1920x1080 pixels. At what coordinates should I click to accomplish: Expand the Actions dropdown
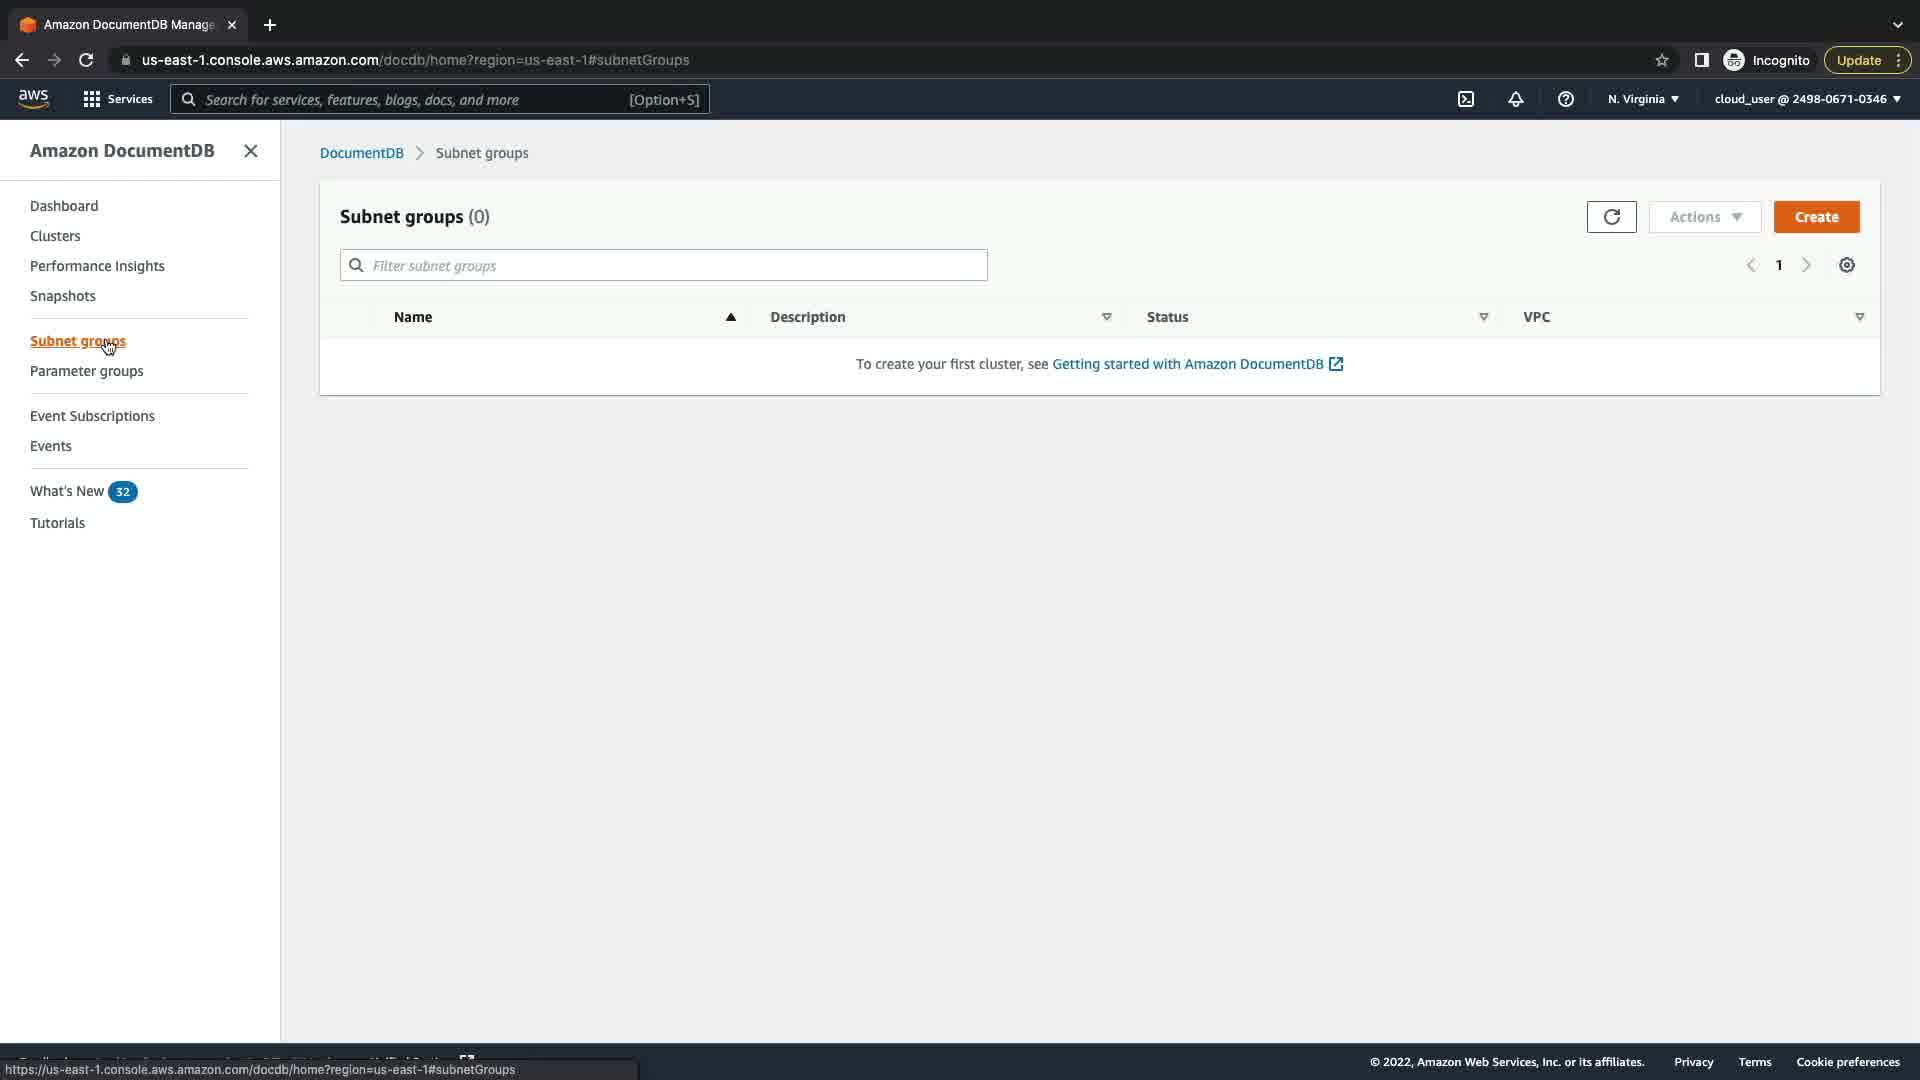[x=1704, y=217]
